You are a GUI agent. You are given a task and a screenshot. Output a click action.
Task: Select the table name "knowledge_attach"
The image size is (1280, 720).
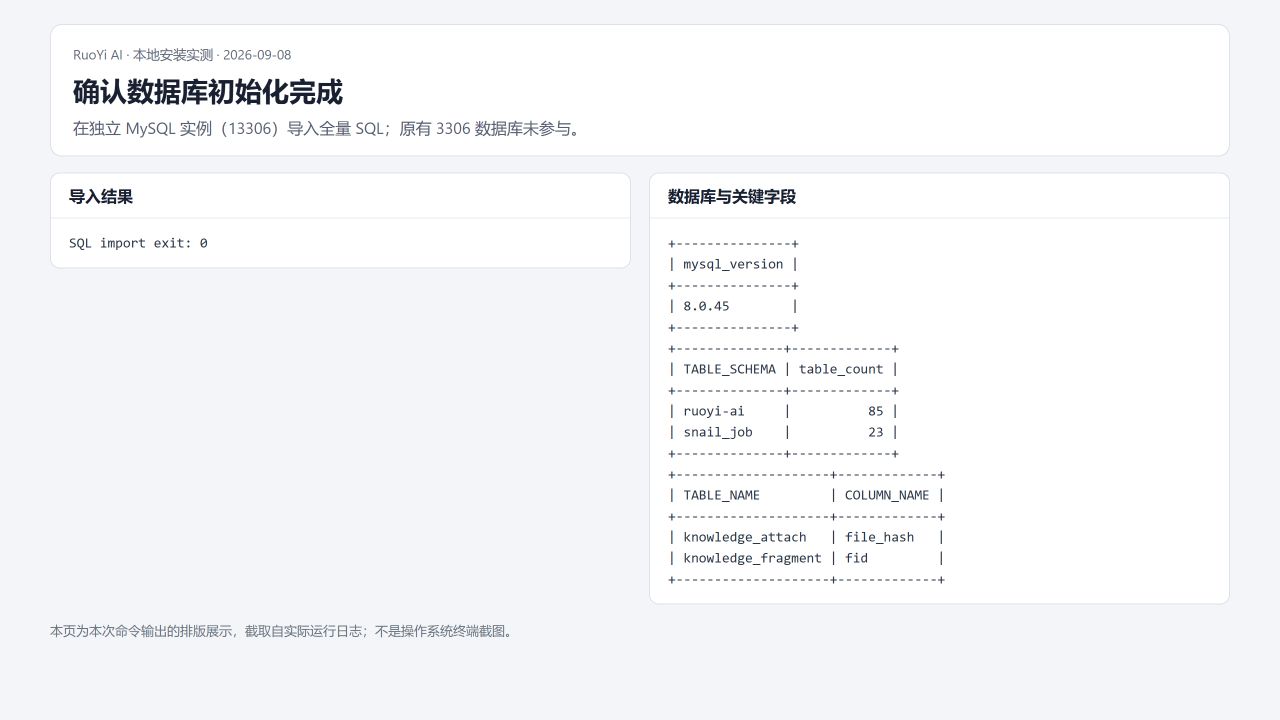click(745, 537)
